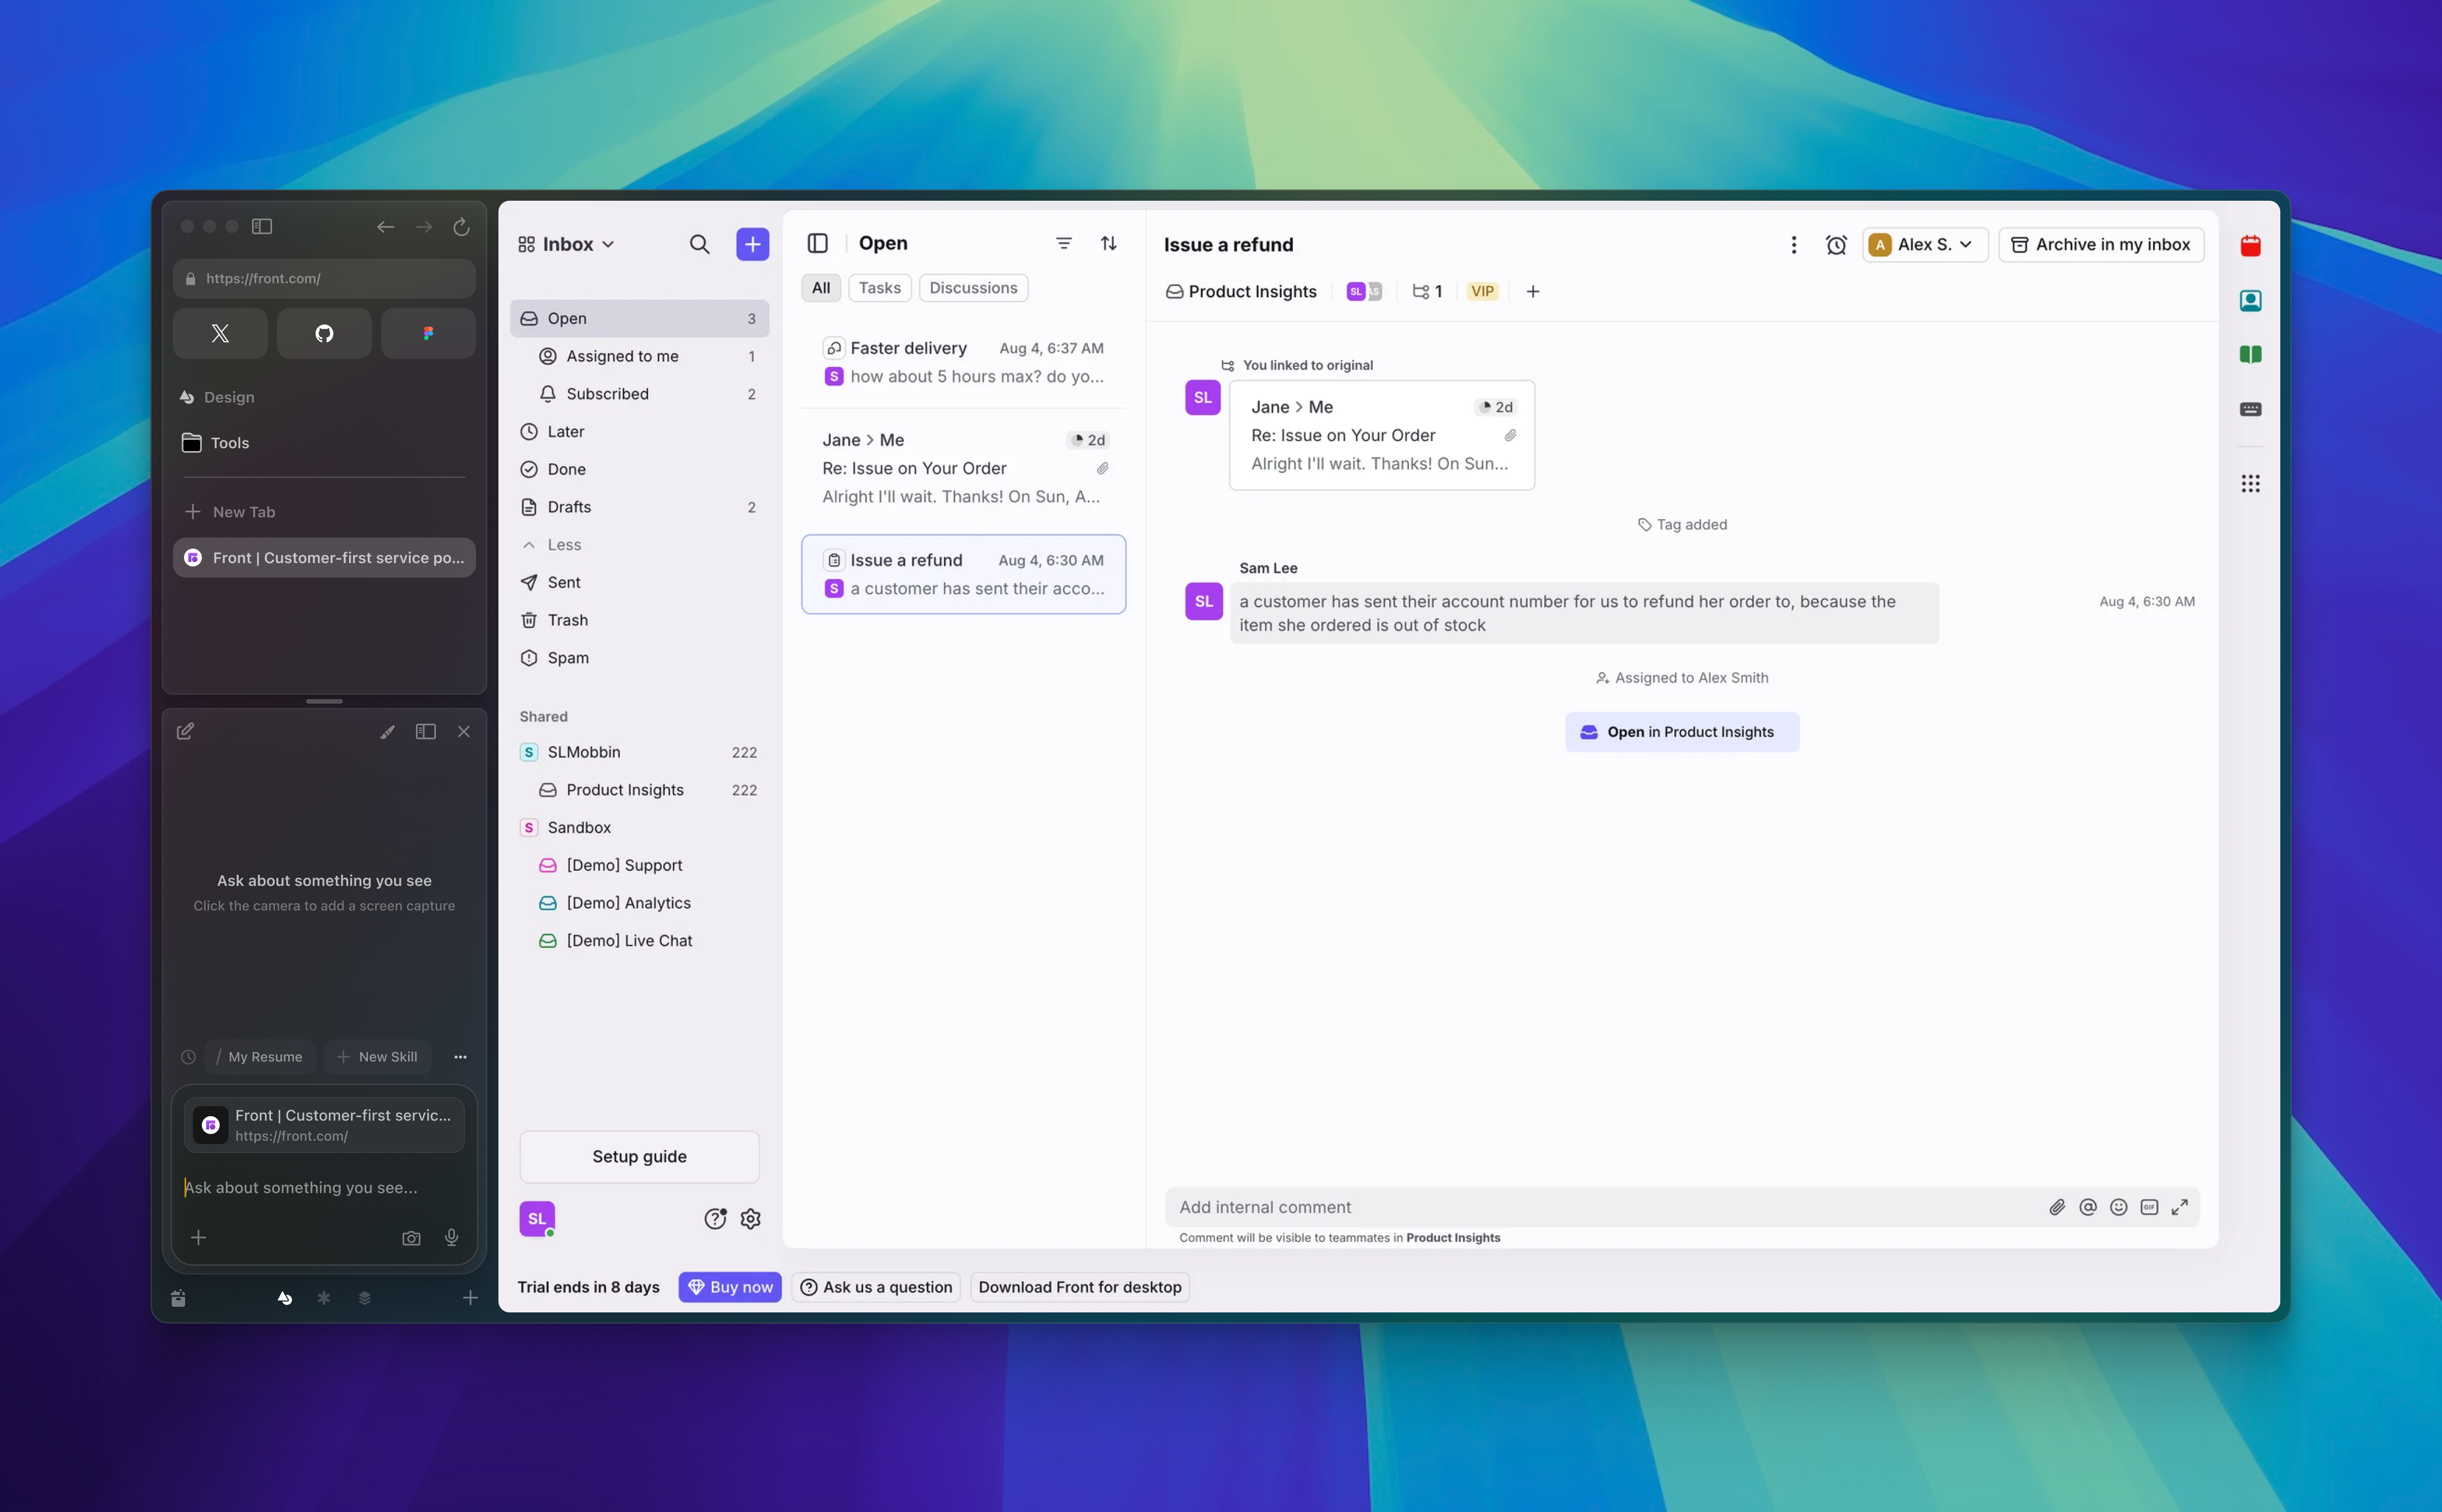The image size is (2442, 1512).
Task: Open the settings gear icon
Action: 751,1218
